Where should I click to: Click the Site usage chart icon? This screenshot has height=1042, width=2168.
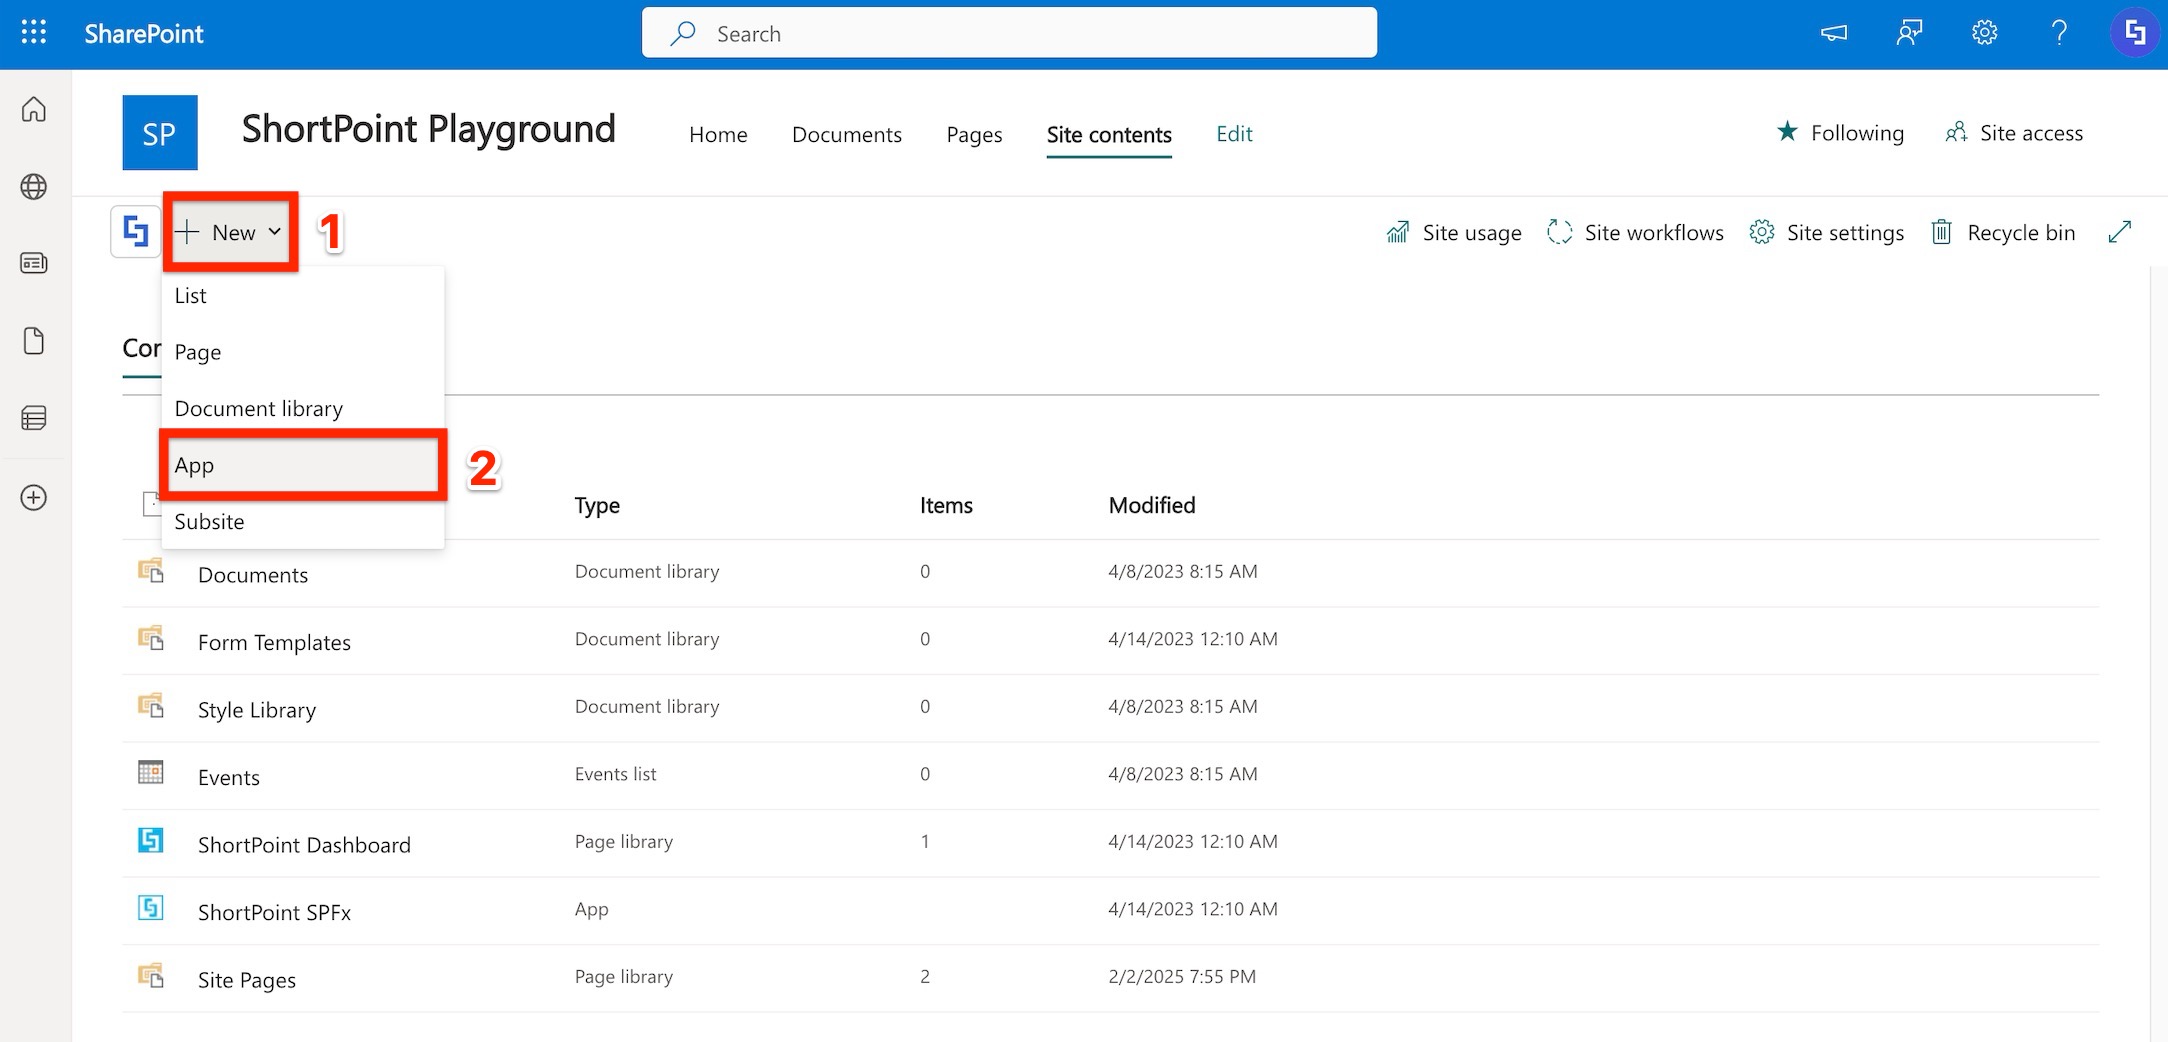click(1398, 232)
